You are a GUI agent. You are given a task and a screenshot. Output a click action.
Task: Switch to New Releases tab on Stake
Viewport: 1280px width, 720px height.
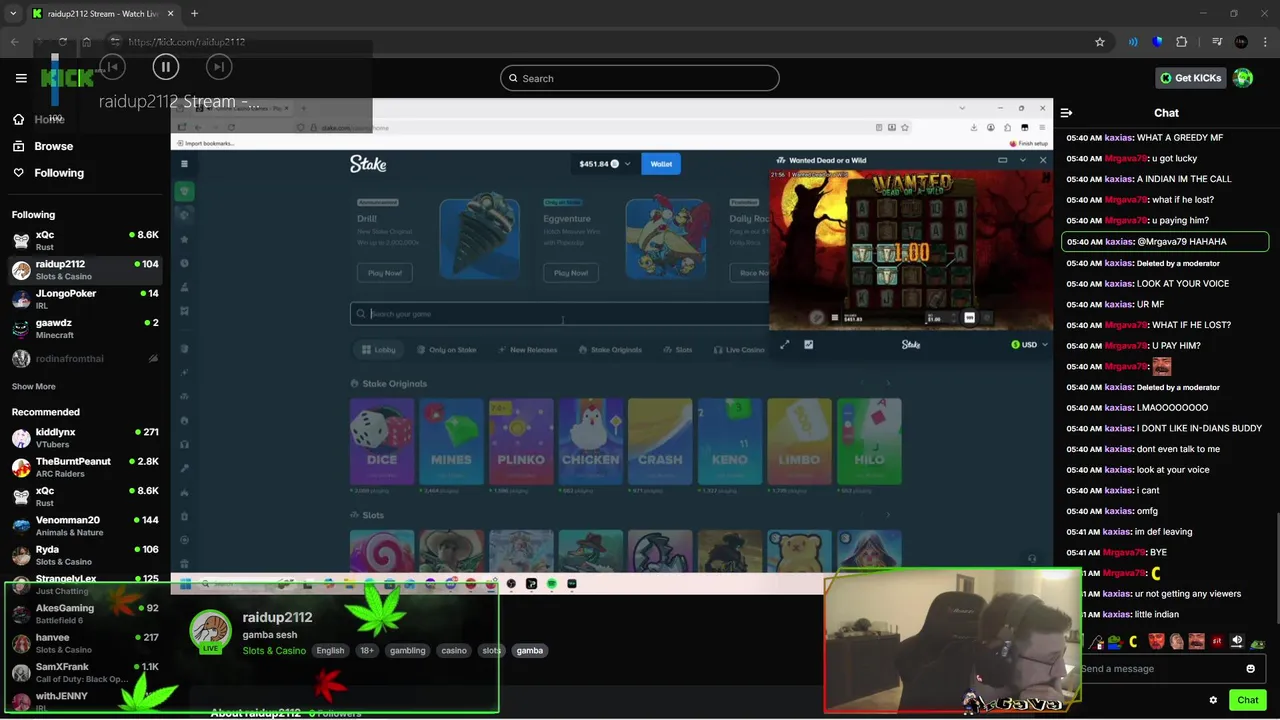(527, 350)
